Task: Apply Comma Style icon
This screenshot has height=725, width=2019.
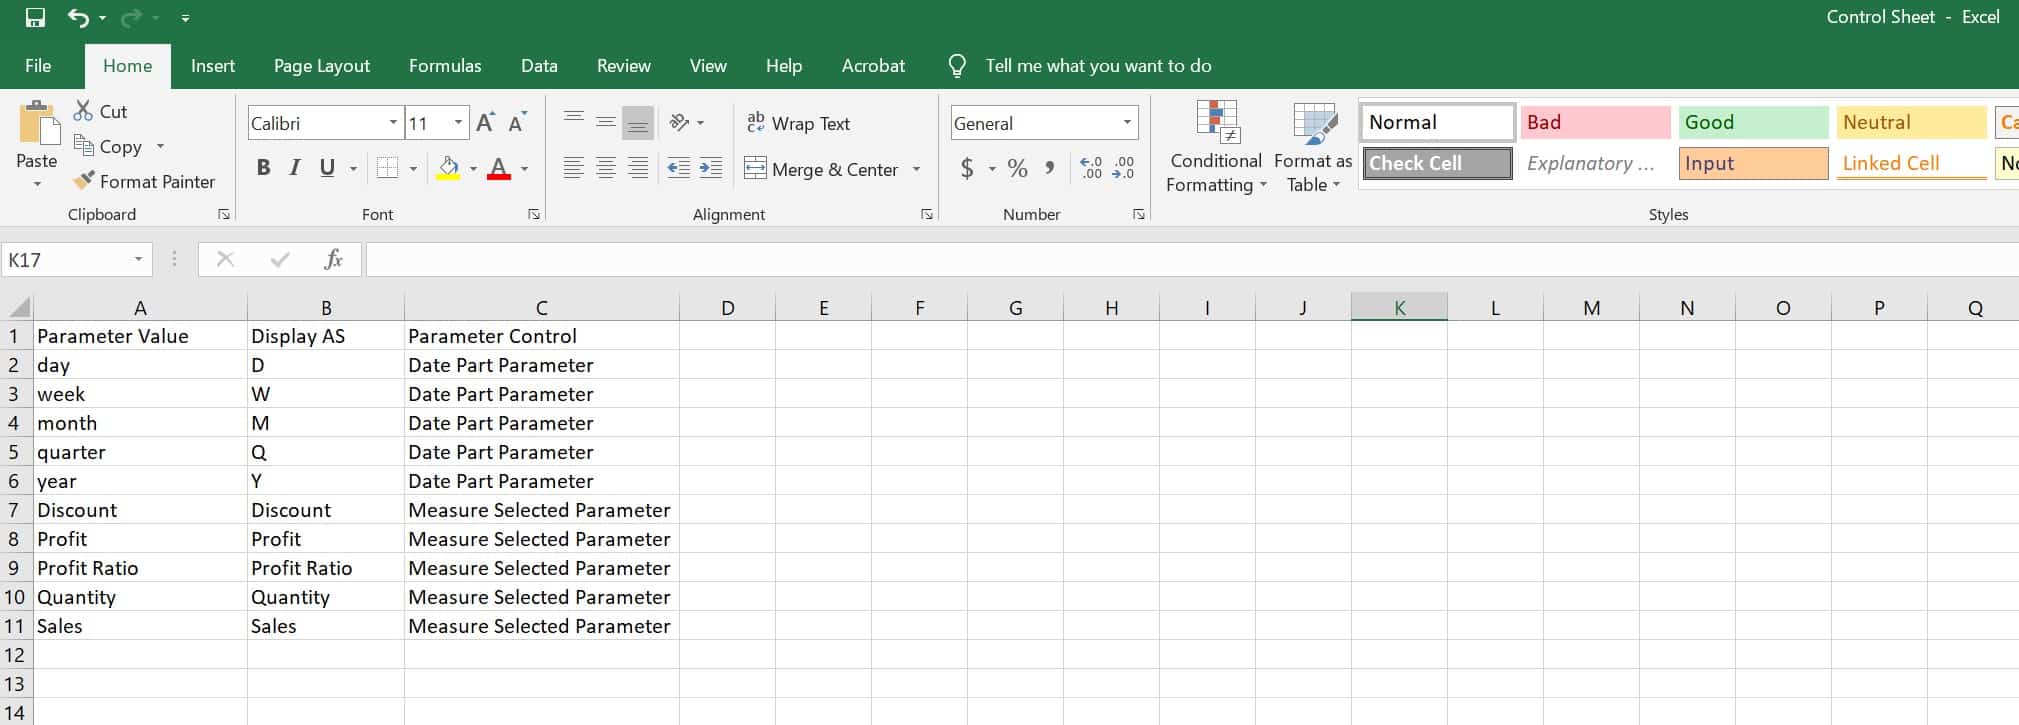Action: [x=1050, y=168]
